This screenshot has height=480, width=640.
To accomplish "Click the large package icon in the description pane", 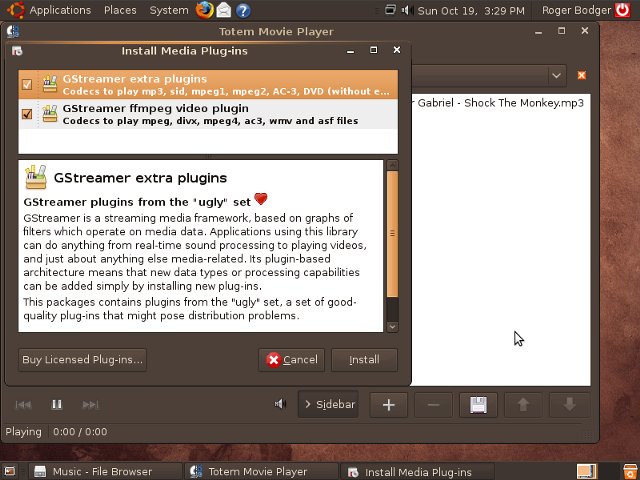I will click(x=36, y=177).
